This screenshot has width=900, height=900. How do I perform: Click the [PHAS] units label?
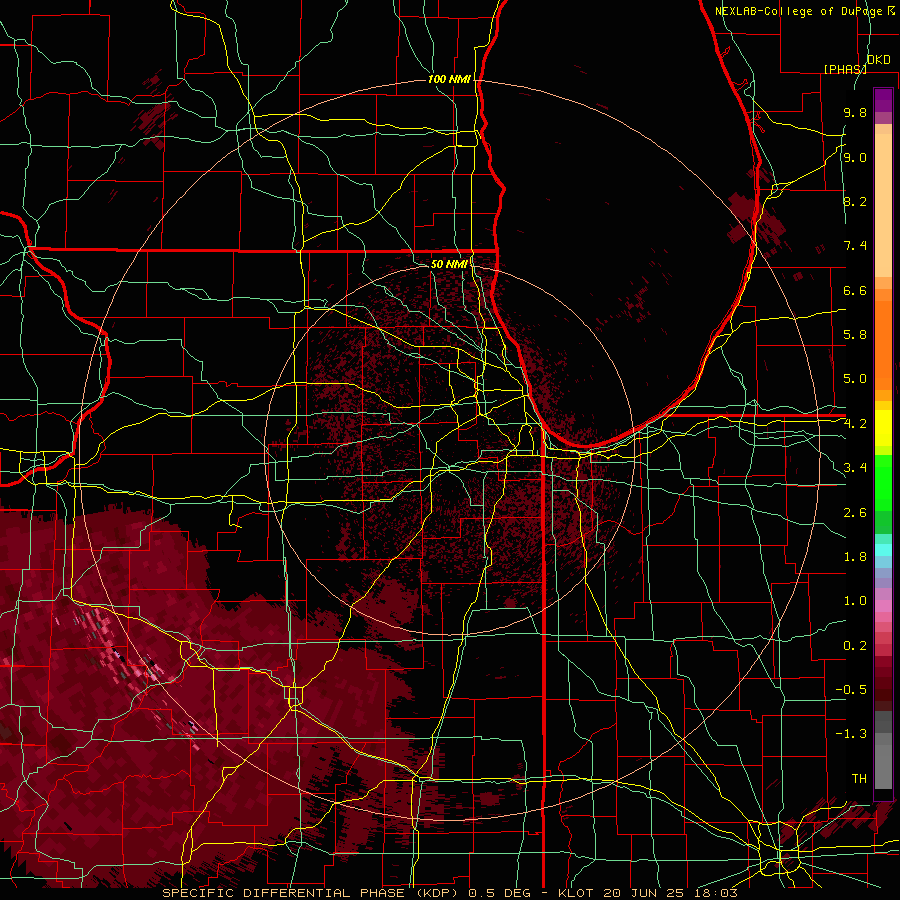click(x=845, y=69)
